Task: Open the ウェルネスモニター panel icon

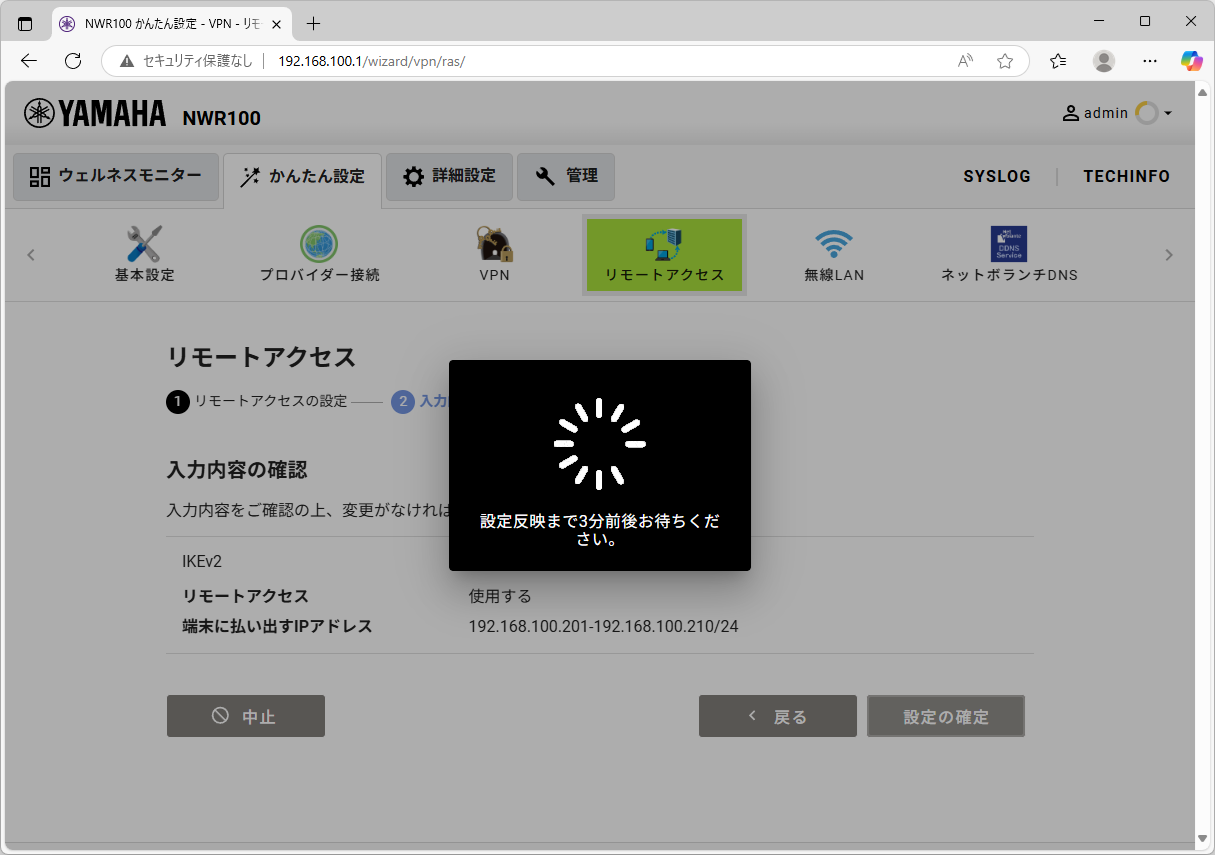Action: point(115,177)
